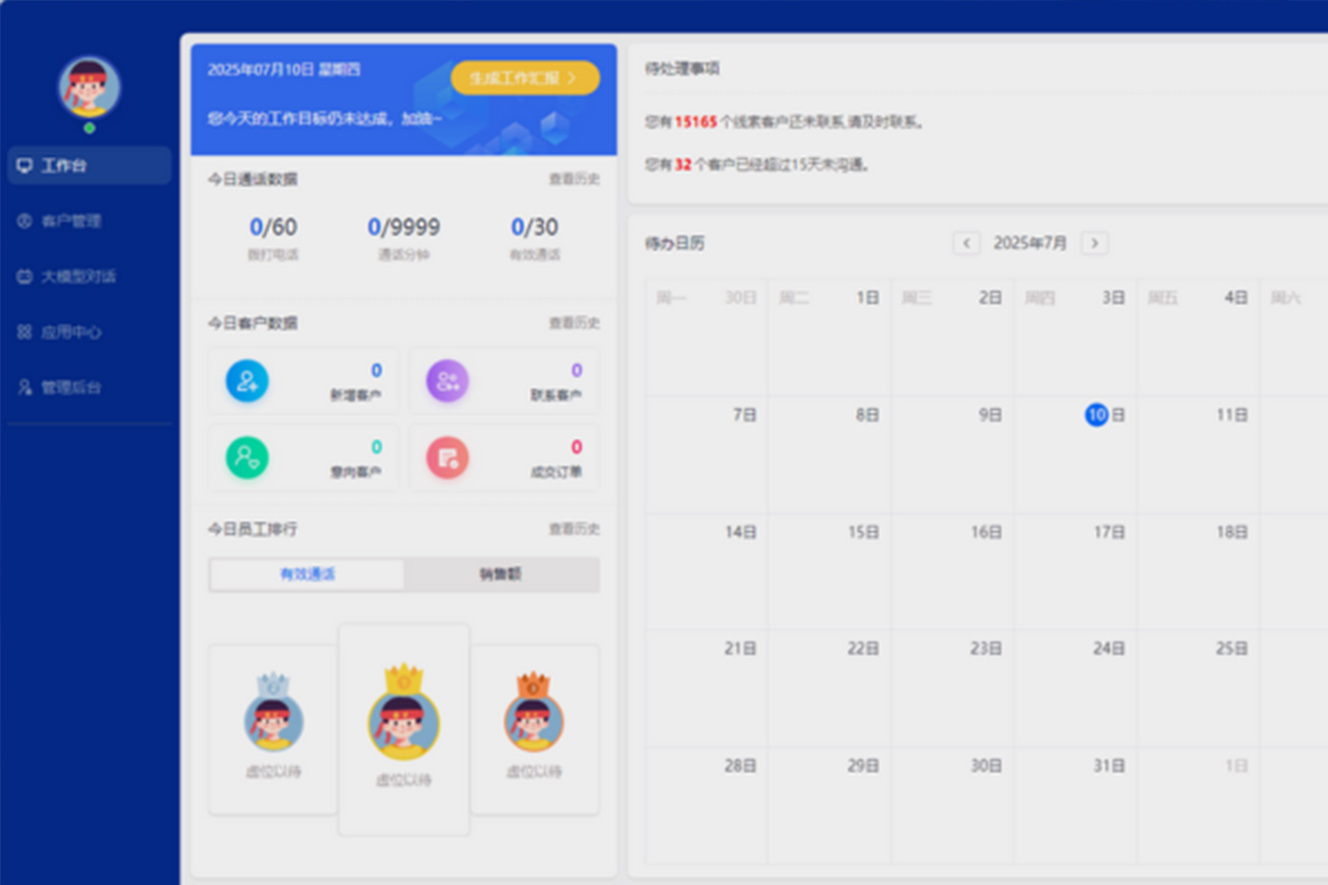Click the 待处理事项 panel title

coord(682,69)
